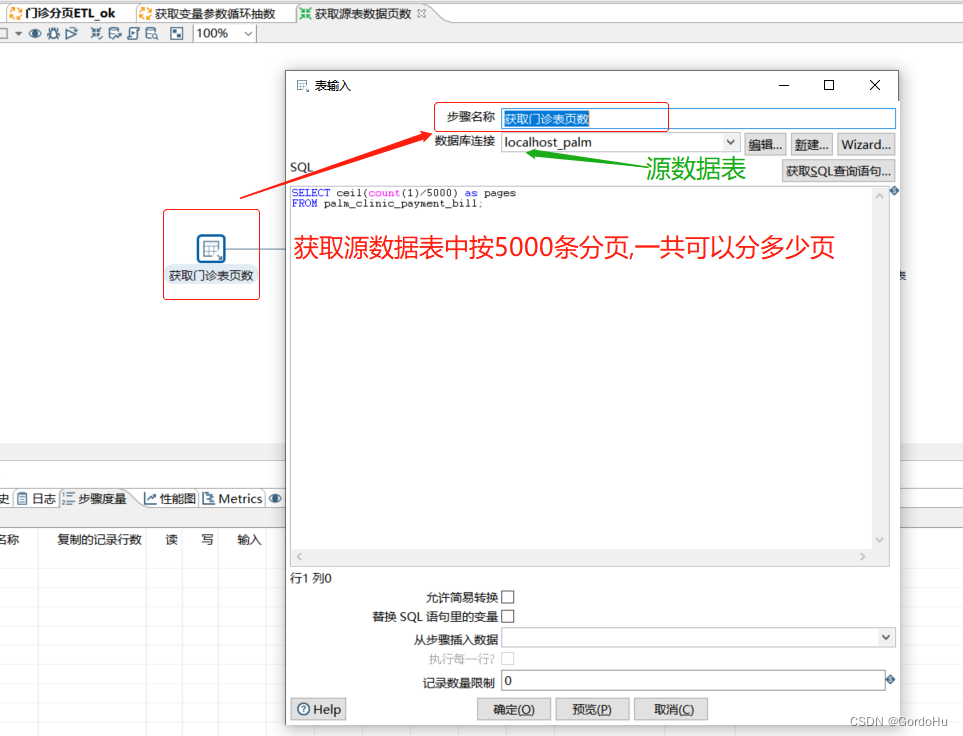
Task: Click the debug bug icon in toolbar
Action: [x=53, y=33]
